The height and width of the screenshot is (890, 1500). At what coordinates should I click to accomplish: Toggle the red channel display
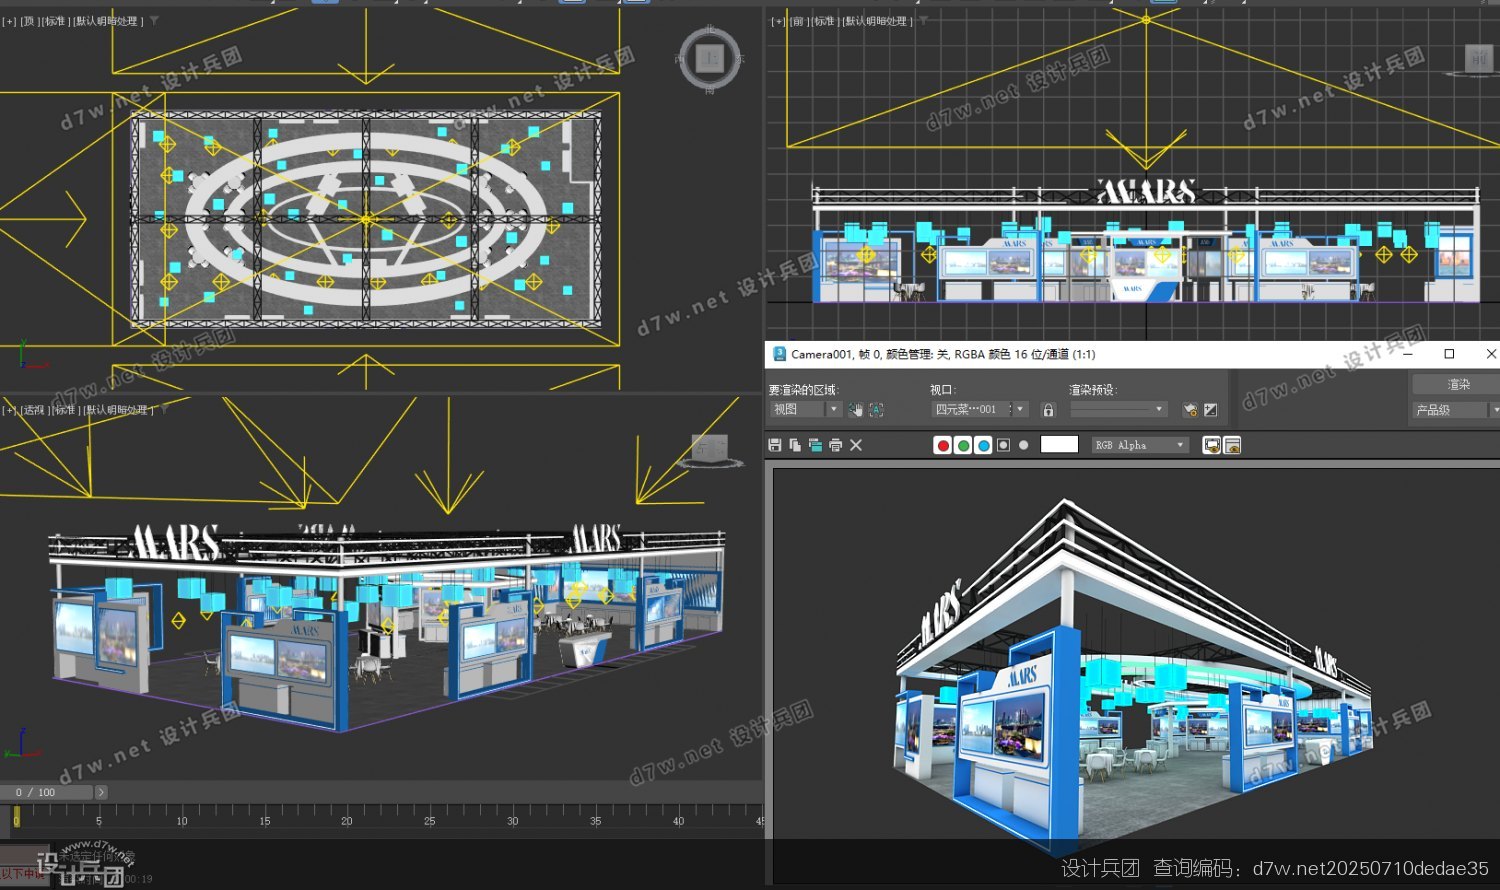(x=942, y=445)
